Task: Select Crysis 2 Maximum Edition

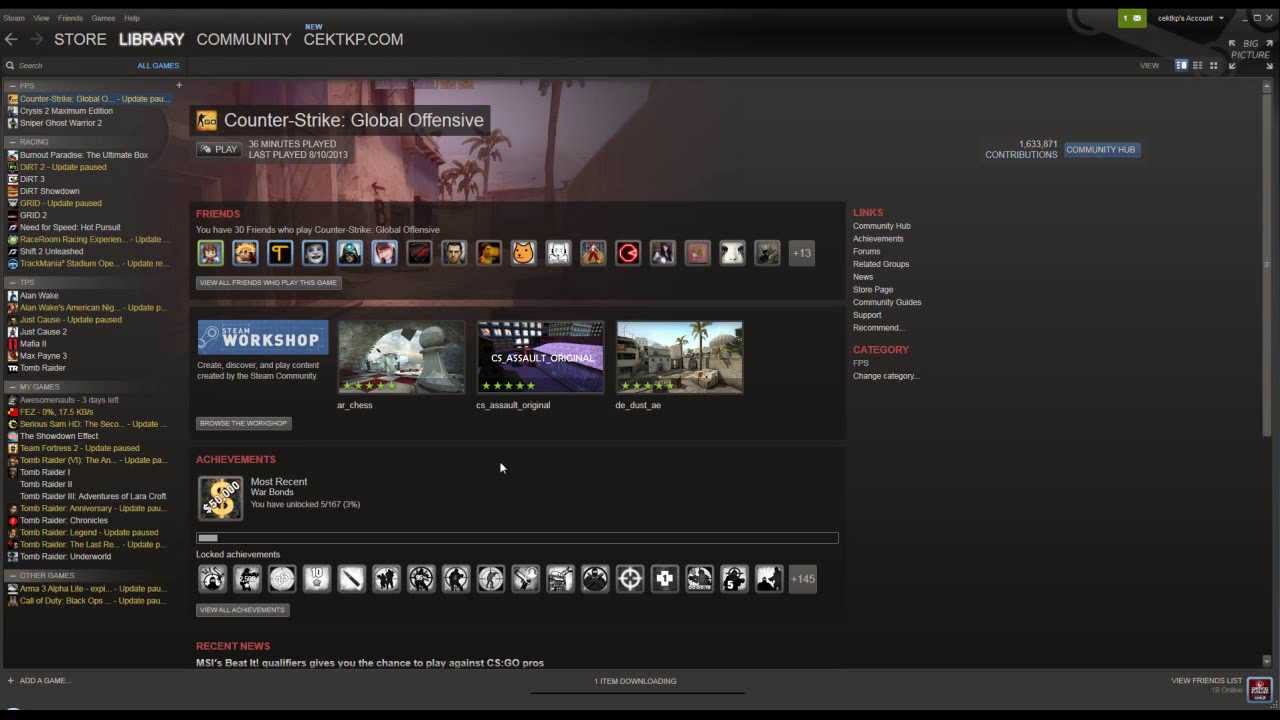Action: point(66,111)
